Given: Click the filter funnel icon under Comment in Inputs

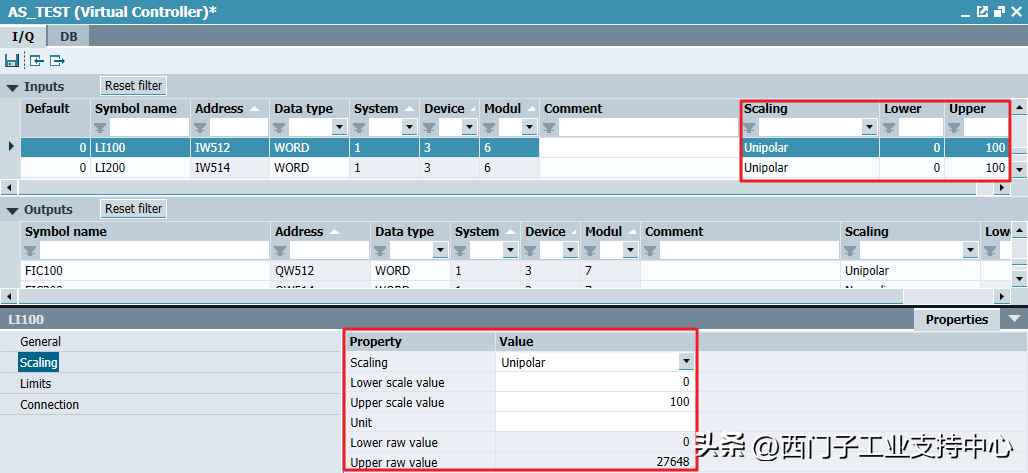Looking at the screenshot, I should point(550,128).
